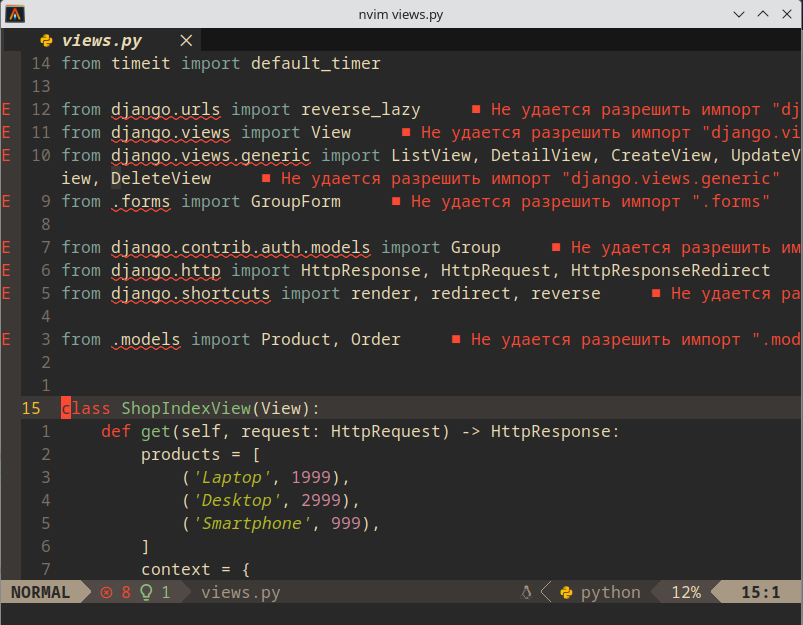Image resolution: width=803 pixels, height=625 pixels.
Task: Click error sign E beside django.shortcuts line
Action: pos(6,294)
